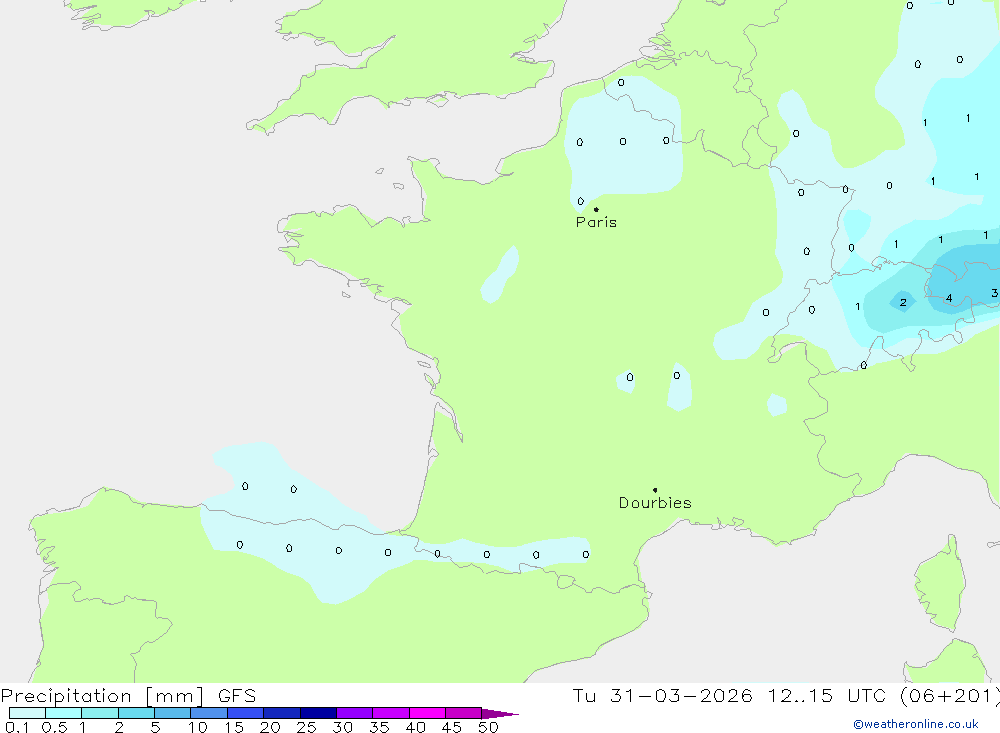Screen dimensions: 1000x733
Task: Click the legend value '50'
Action: point(488,727)
